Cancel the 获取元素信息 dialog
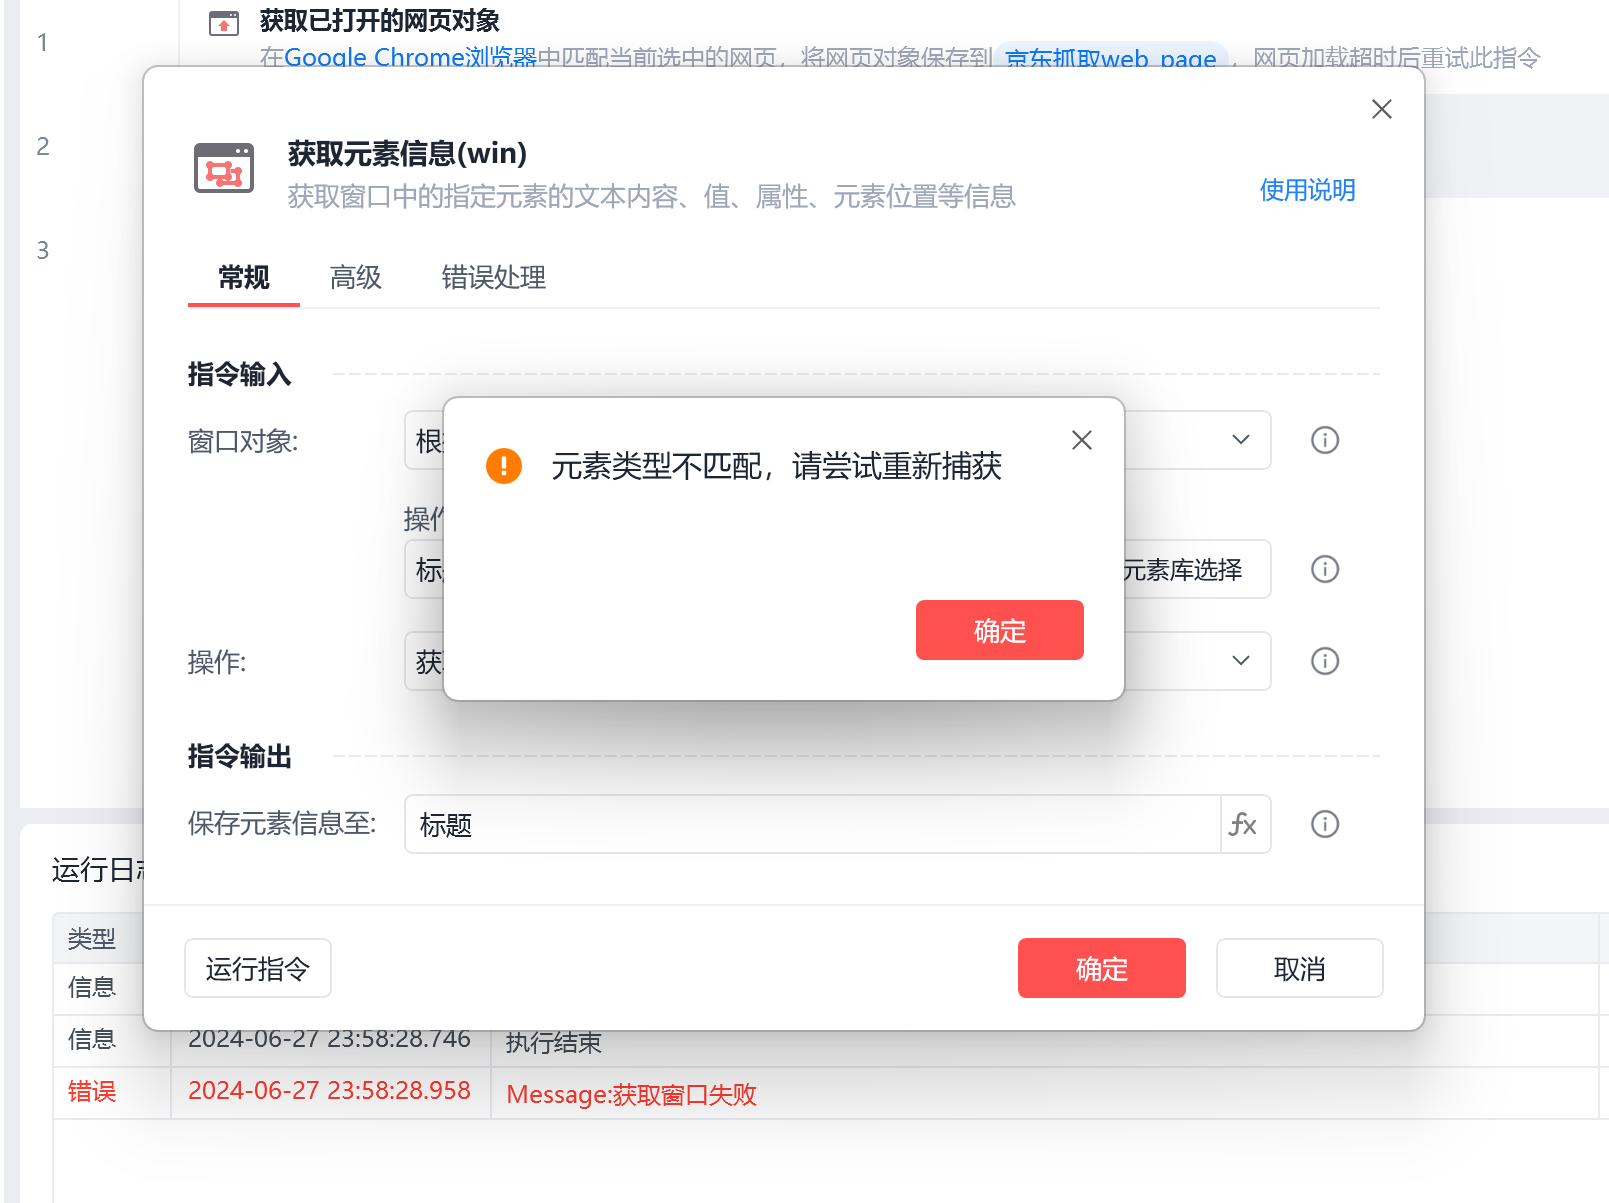 pyautogui.click(x=1300, y=968)
